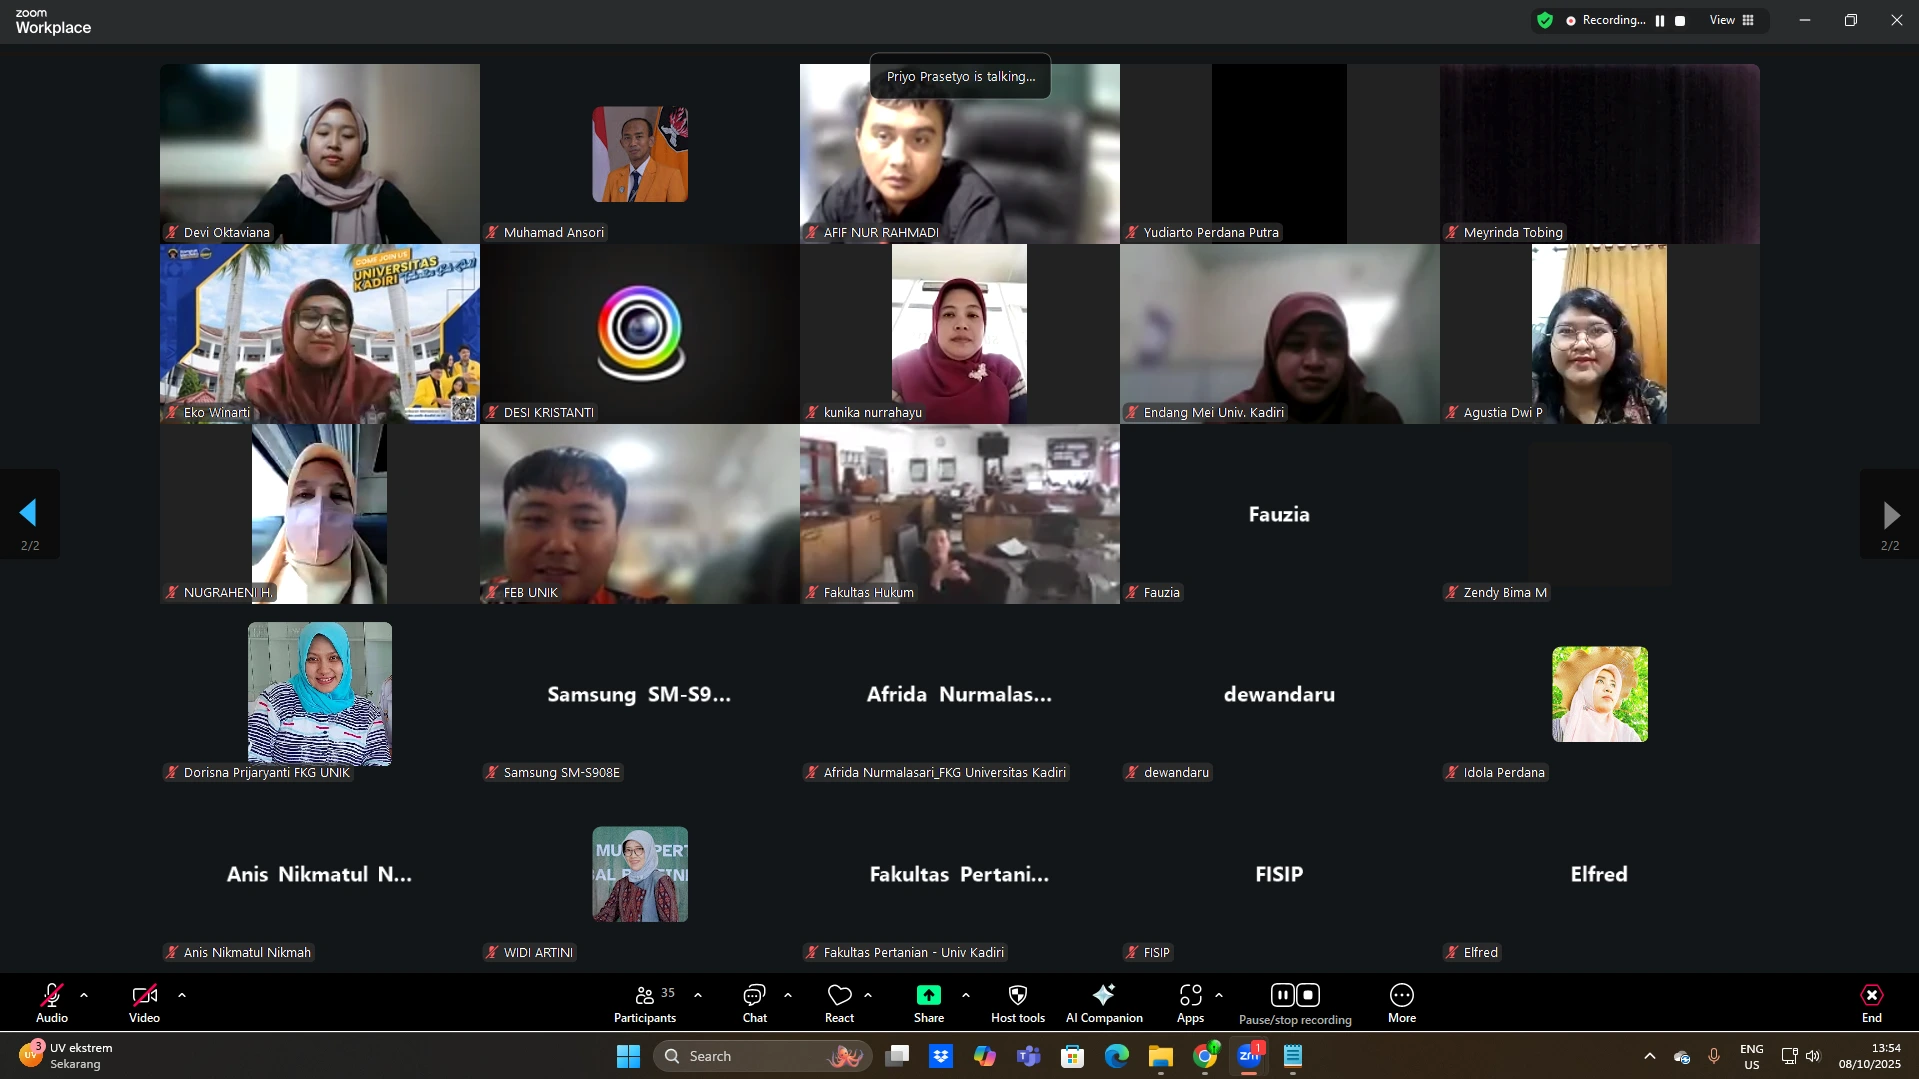Pause the recording in bottom toolbar

[x=1282, y=995]
